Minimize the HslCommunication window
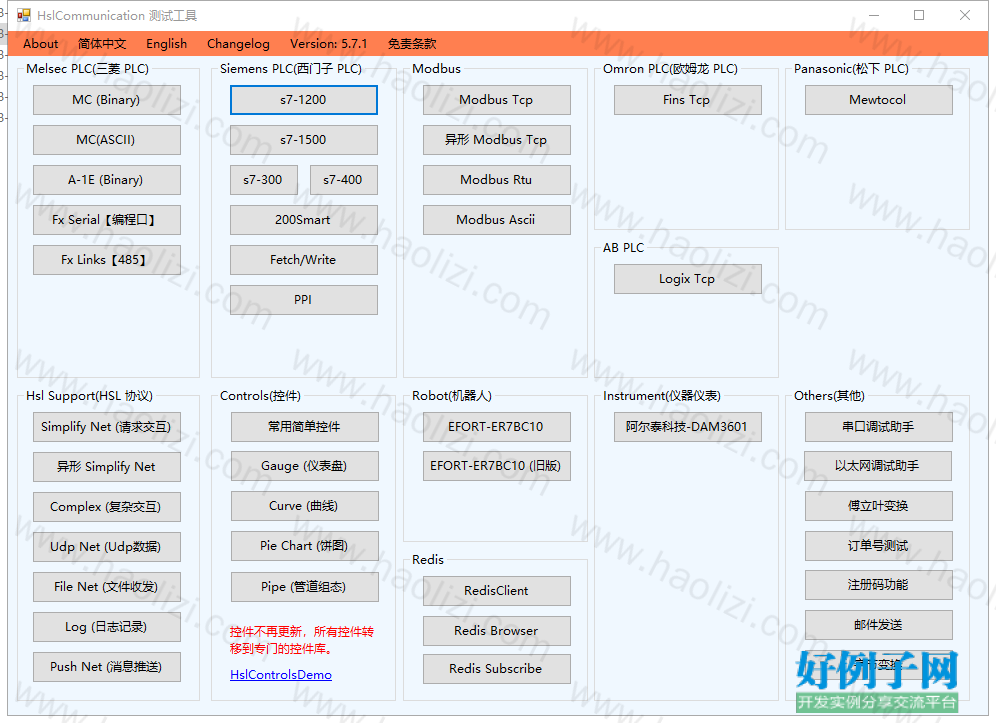Image resolution: width=996 pixels, height=723 pixels. [874, 15]
